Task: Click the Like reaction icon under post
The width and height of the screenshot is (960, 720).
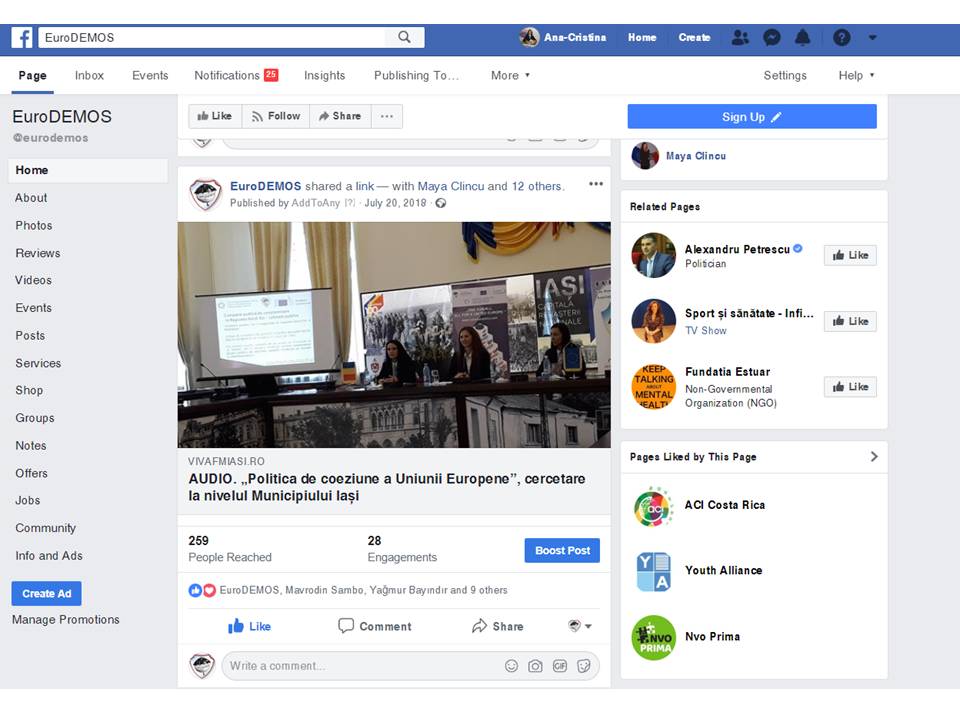Action: pos(195,590)
